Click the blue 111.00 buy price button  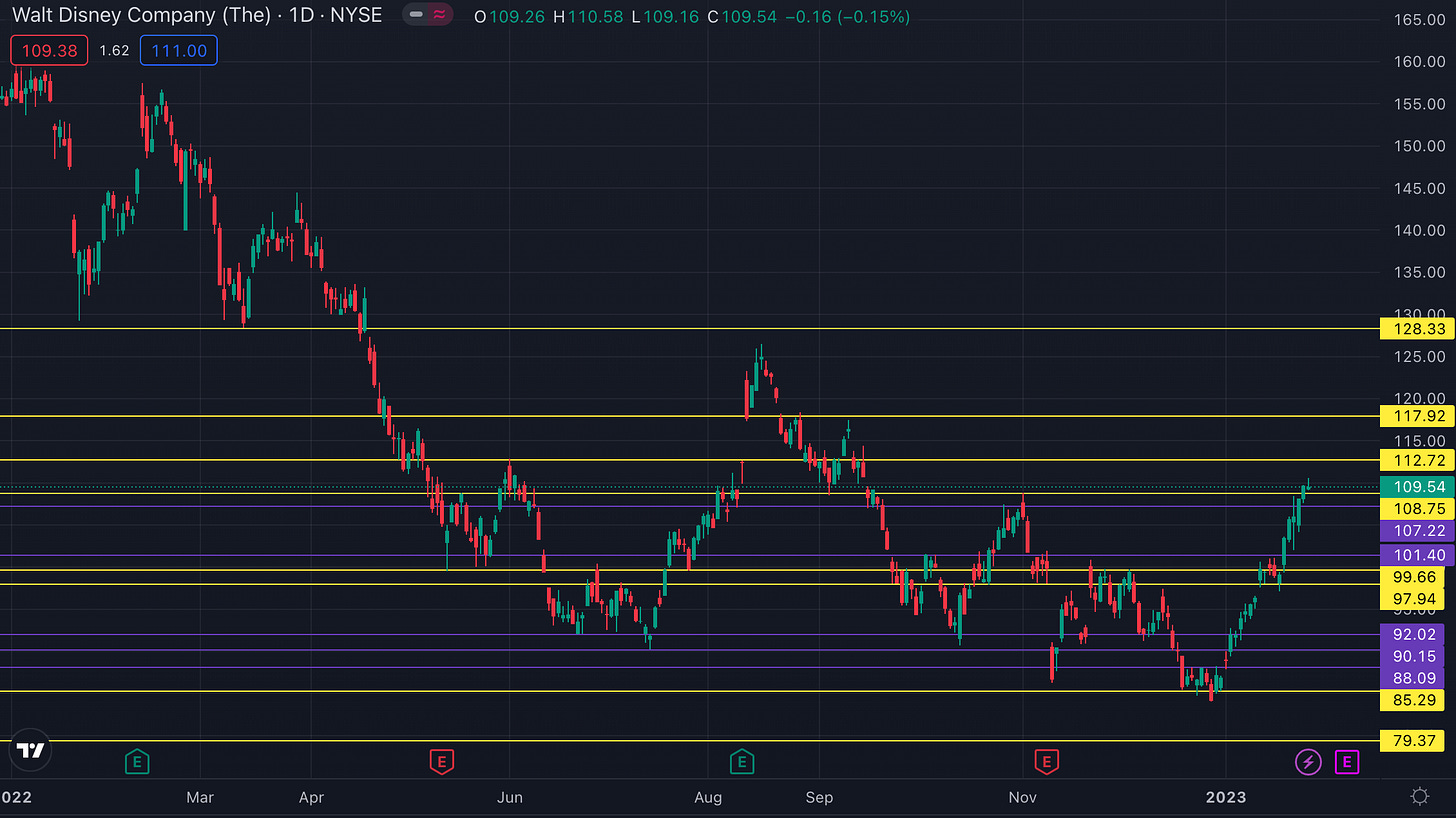pyautogui.click(x=179, y=50)
